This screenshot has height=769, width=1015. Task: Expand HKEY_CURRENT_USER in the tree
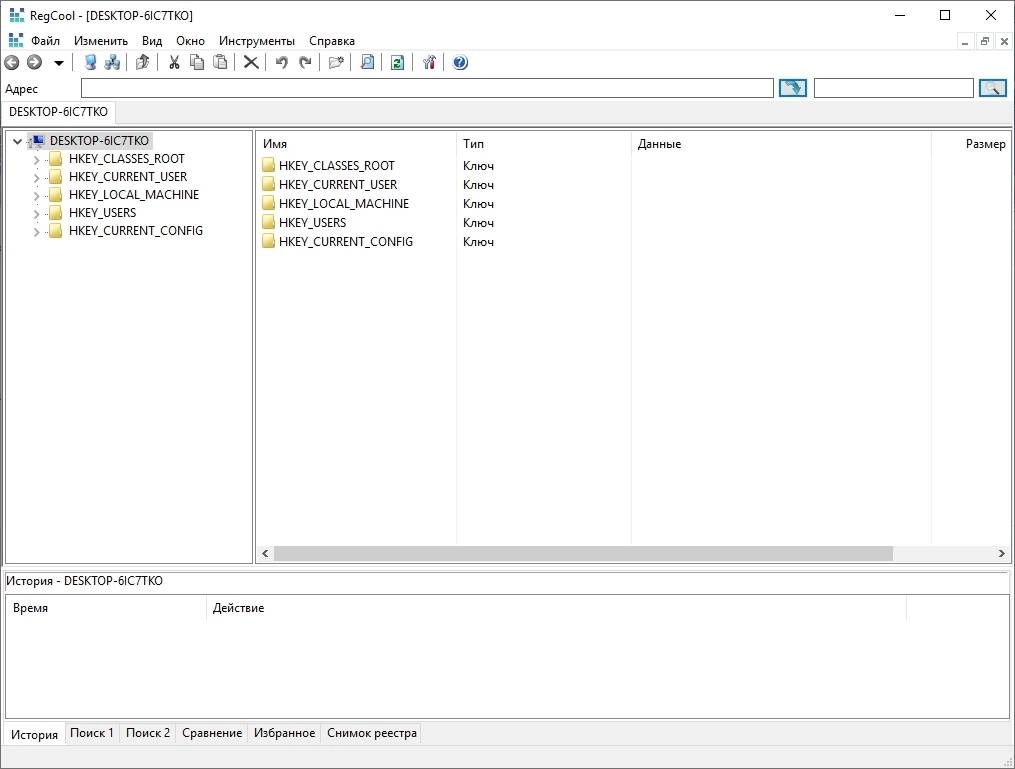point(36,177)
